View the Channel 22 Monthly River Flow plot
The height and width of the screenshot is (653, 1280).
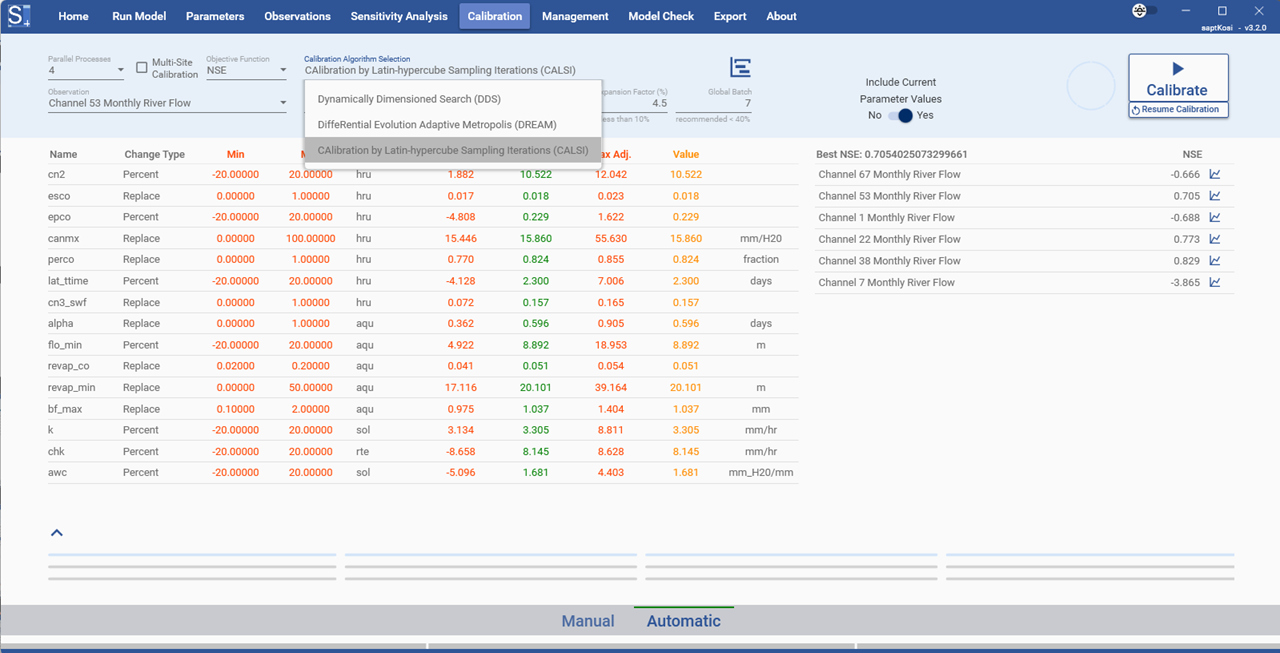tap(1213, 239)
